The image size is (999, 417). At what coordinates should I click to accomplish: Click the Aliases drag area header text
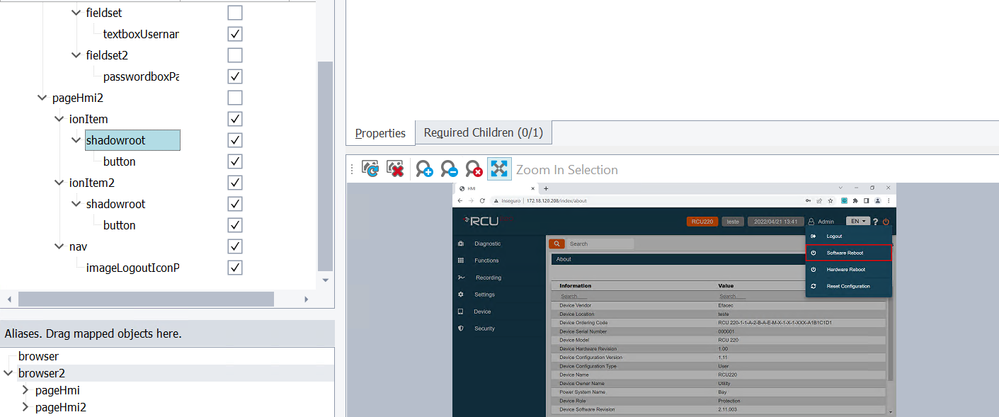point(93,334)
